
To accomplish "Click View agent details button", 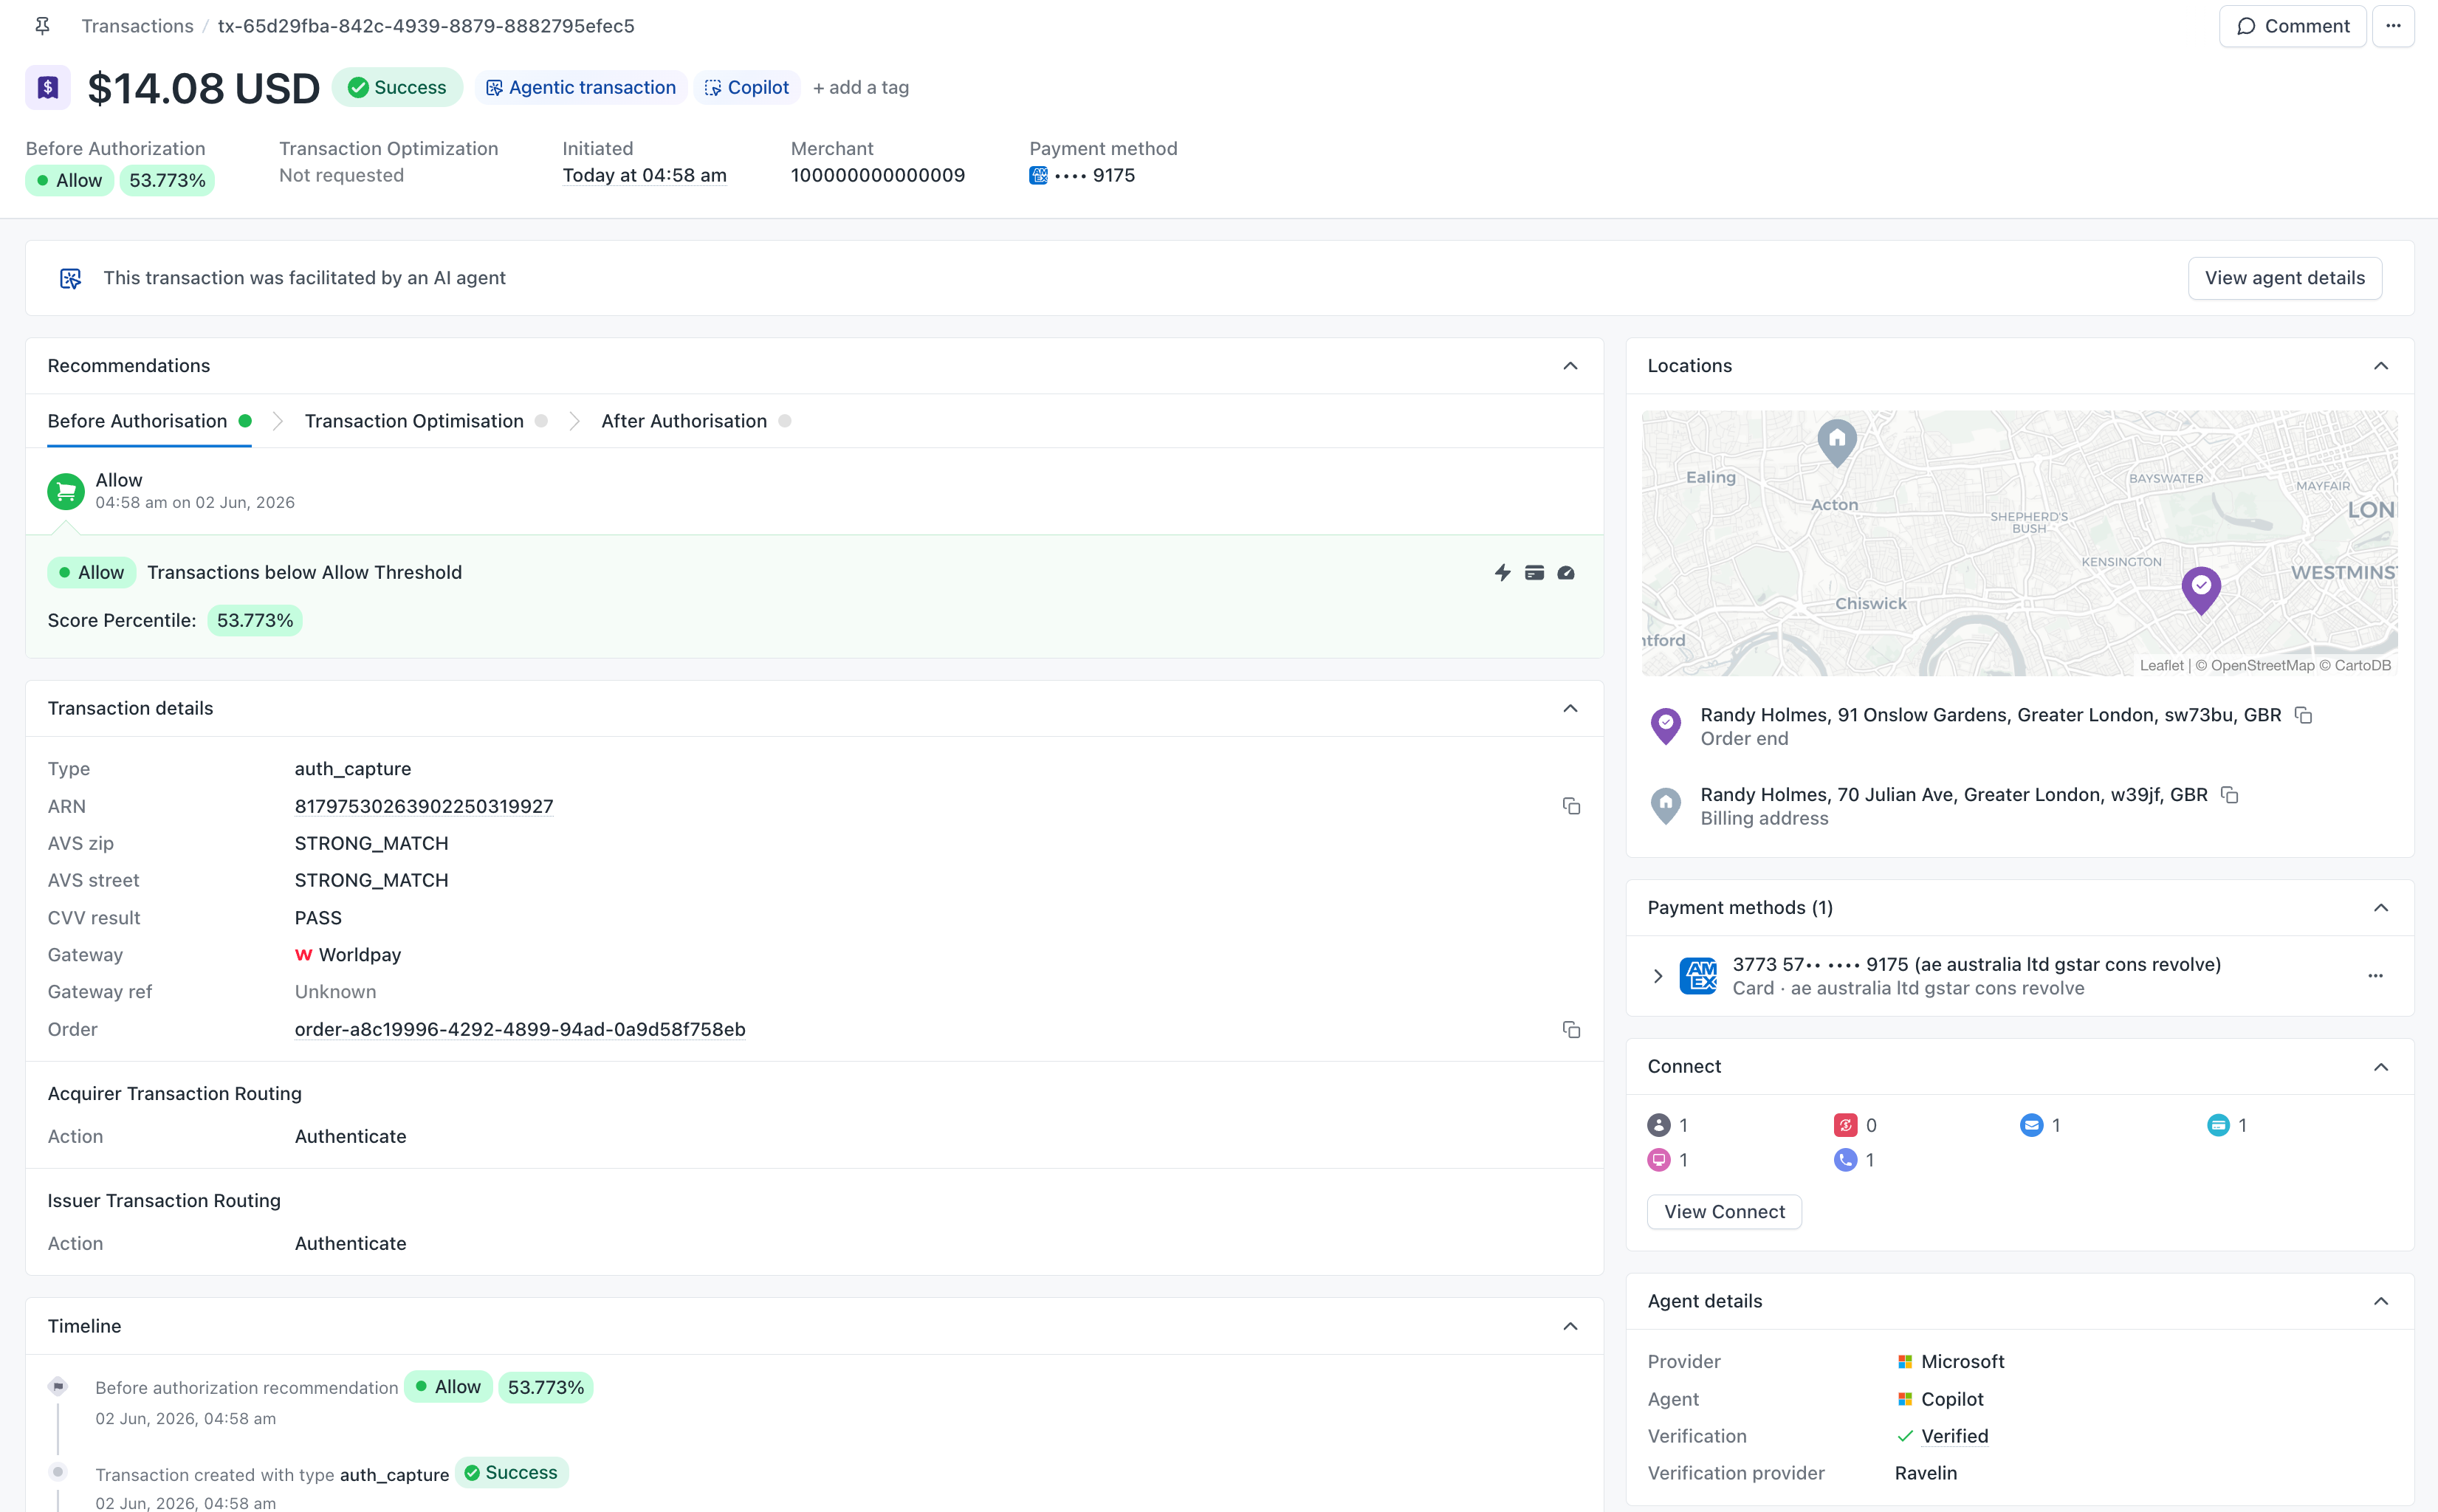I will (2284, 278).
